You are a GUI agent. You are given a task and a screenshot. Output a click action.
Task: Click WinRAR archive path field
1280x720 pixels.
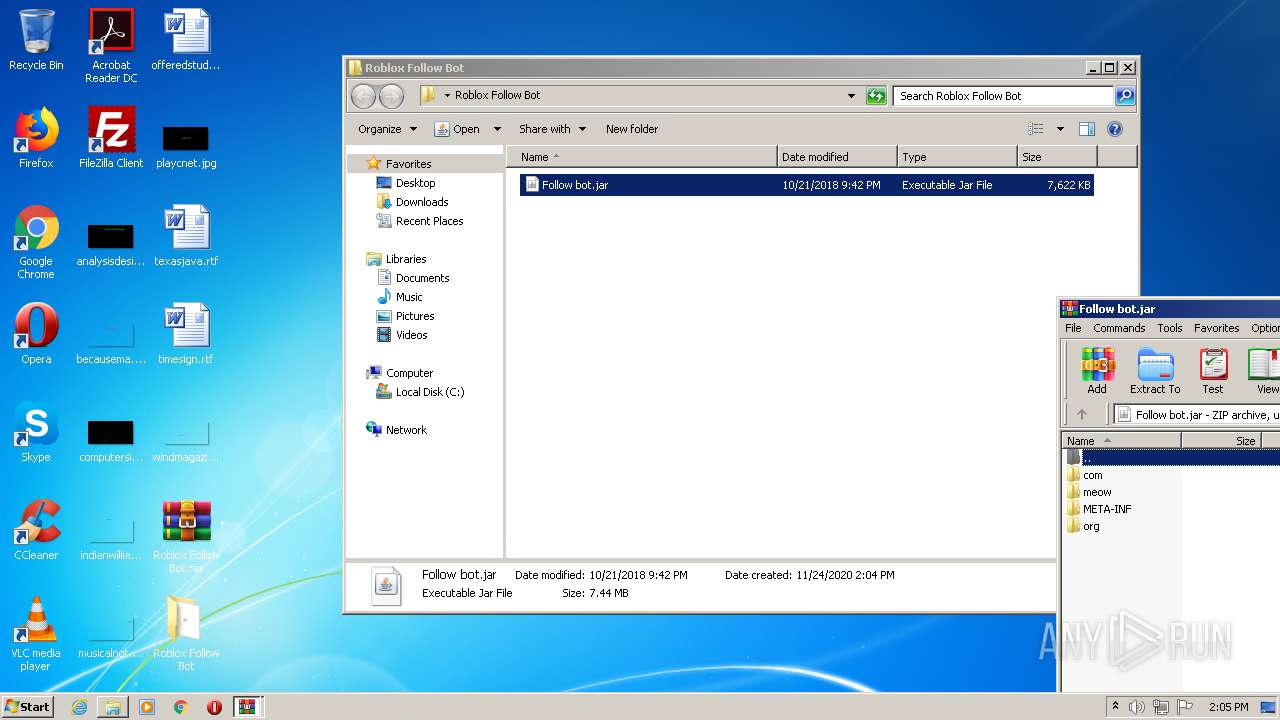pos(1197,414)
